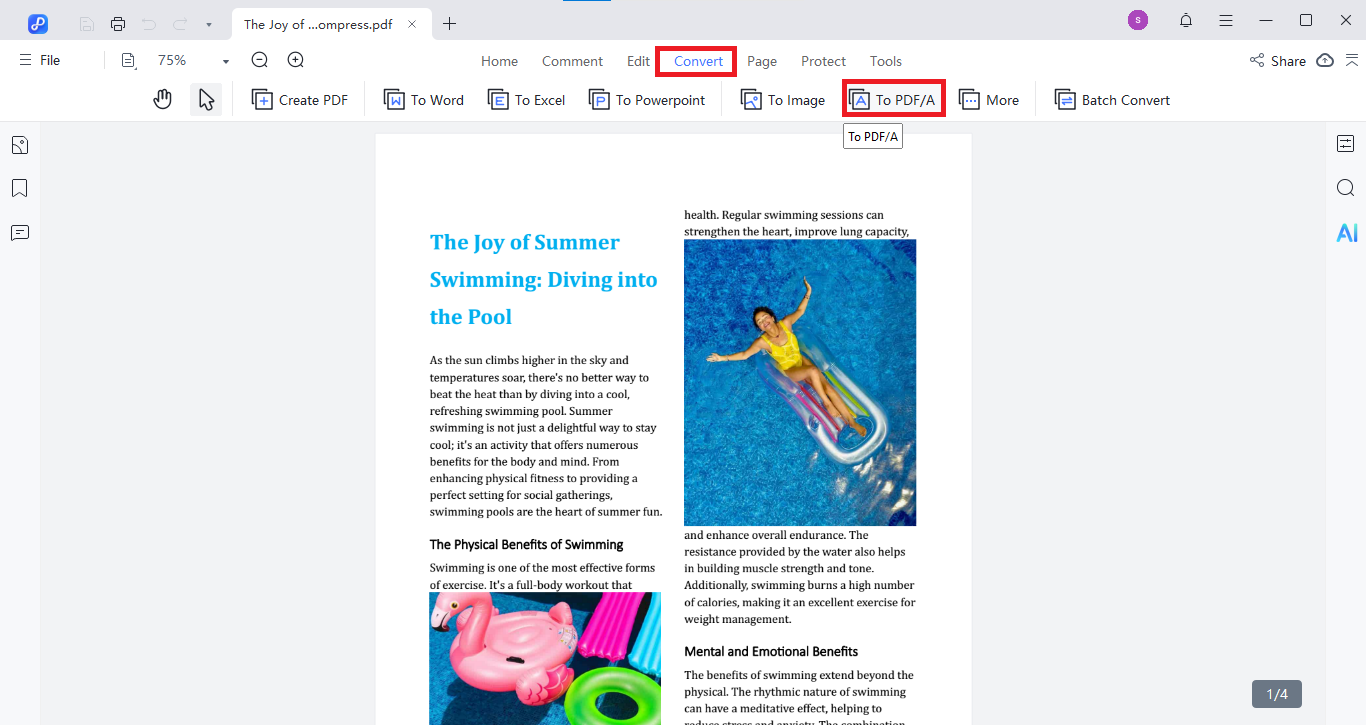Image resolution: width=1366 pixels, height=725 pixels.
Task: Open the Bookmarks panel
Action: (19, 187)
